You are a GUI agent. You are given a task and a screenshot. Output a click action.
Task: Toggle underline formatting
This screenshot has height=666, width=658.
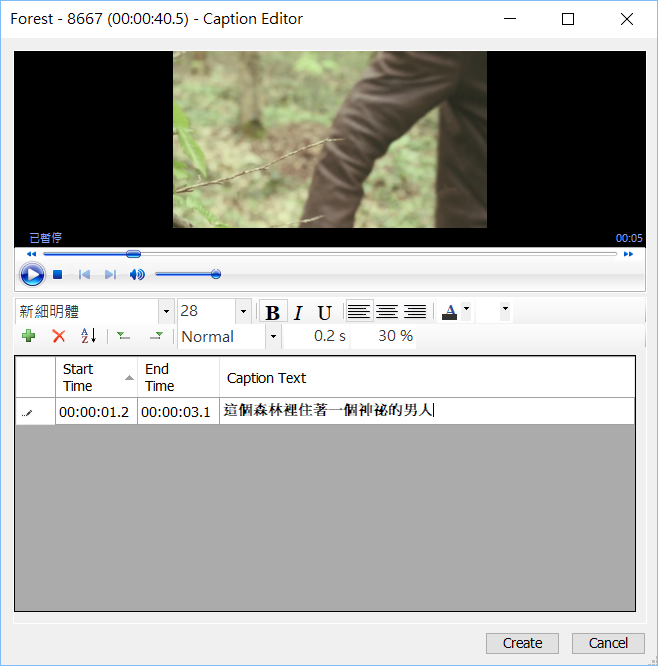click(325, 312)
